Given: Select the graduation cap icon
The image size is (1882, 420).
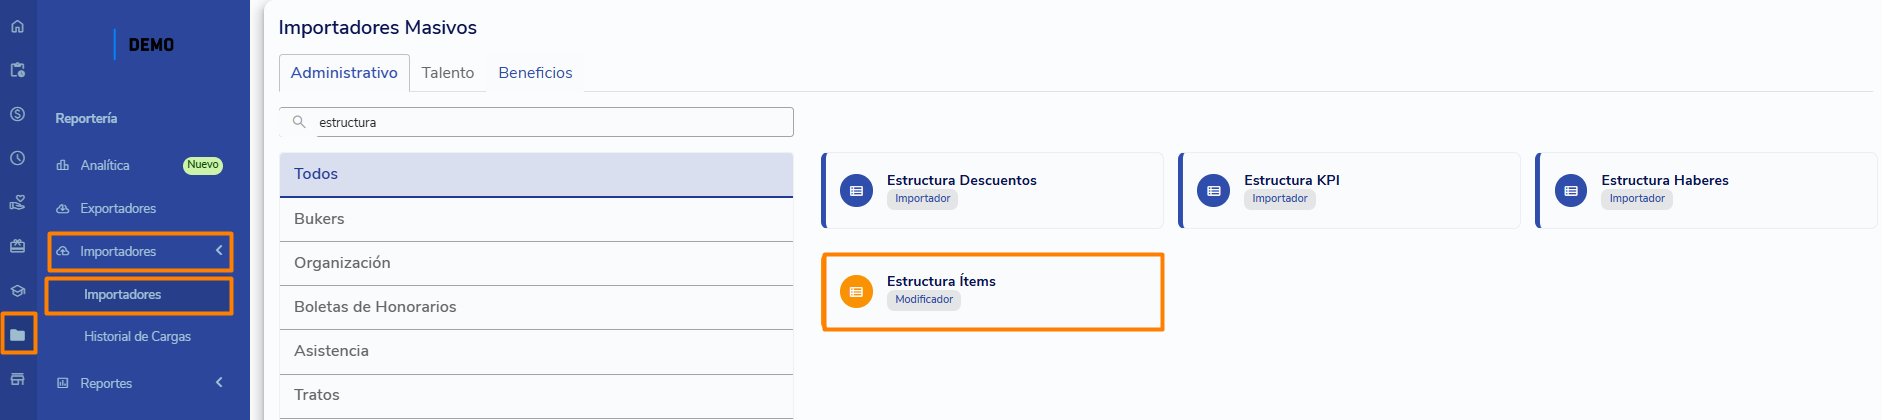Looking at the screenshot, I should click(17, 291).
